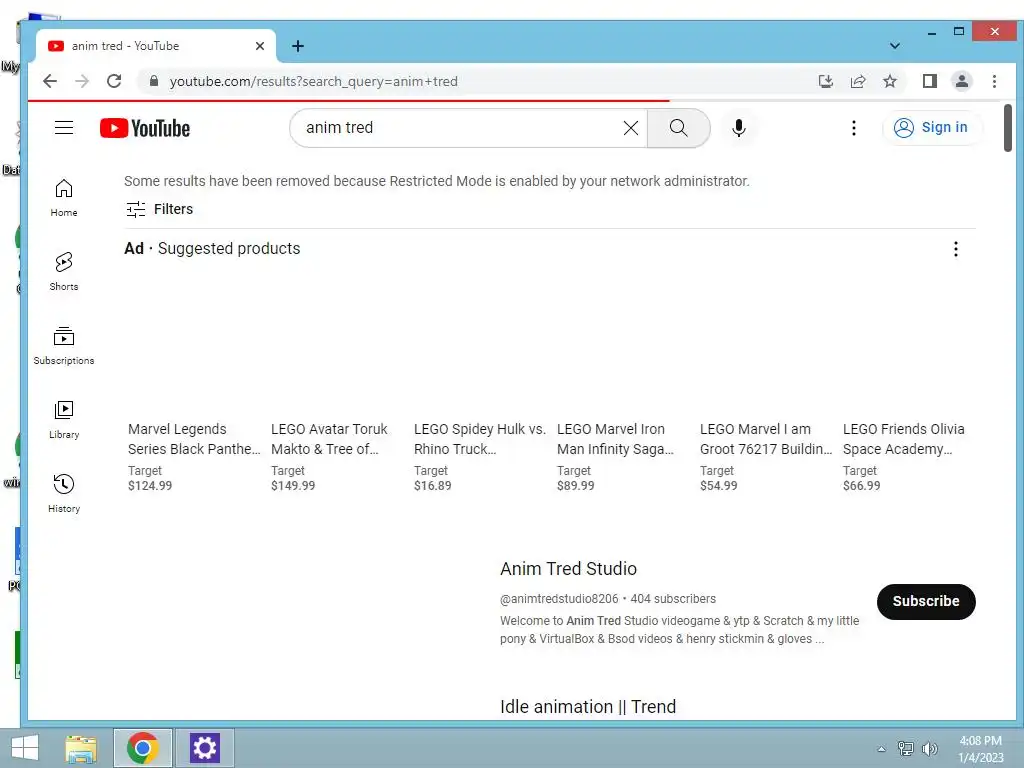Screen dimensions: 1024x768
Task: Click the $16.89 price
Action: tap(432, 486)
